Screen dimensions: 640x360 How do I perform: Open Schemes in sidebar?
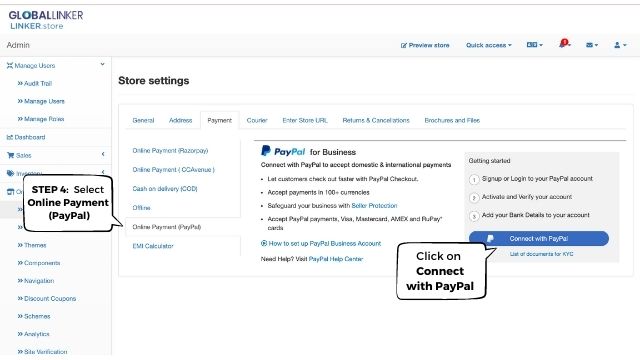(x=34, y=316)
